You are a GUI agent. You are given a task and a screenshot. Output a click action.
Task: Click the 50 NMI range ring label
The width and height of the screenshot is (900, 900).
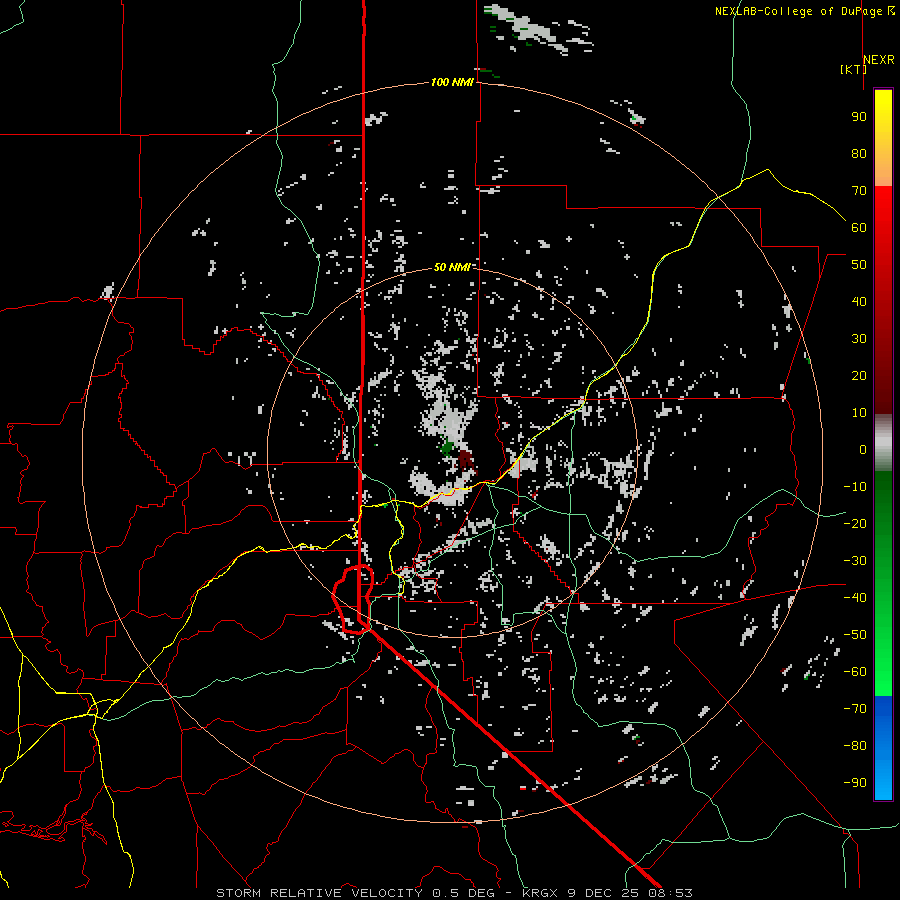[x=452, y=267]
